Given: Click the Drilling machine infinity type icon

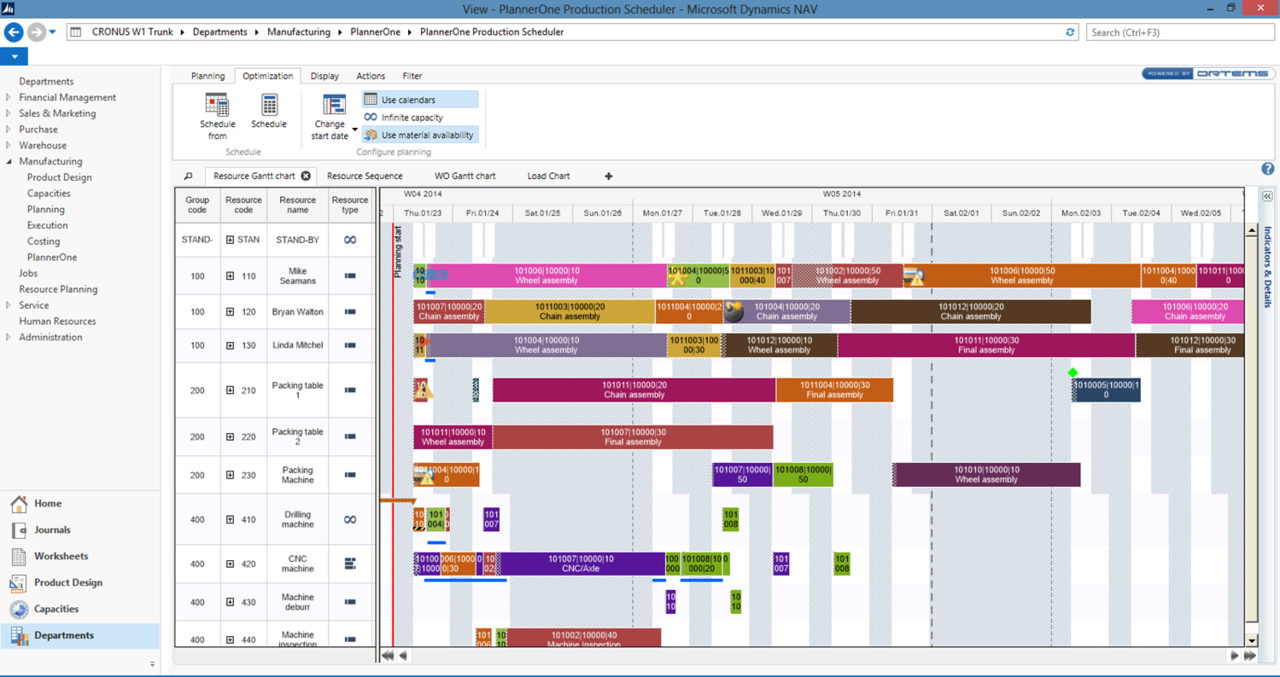Looking at the screenshot, I should 350,520.
